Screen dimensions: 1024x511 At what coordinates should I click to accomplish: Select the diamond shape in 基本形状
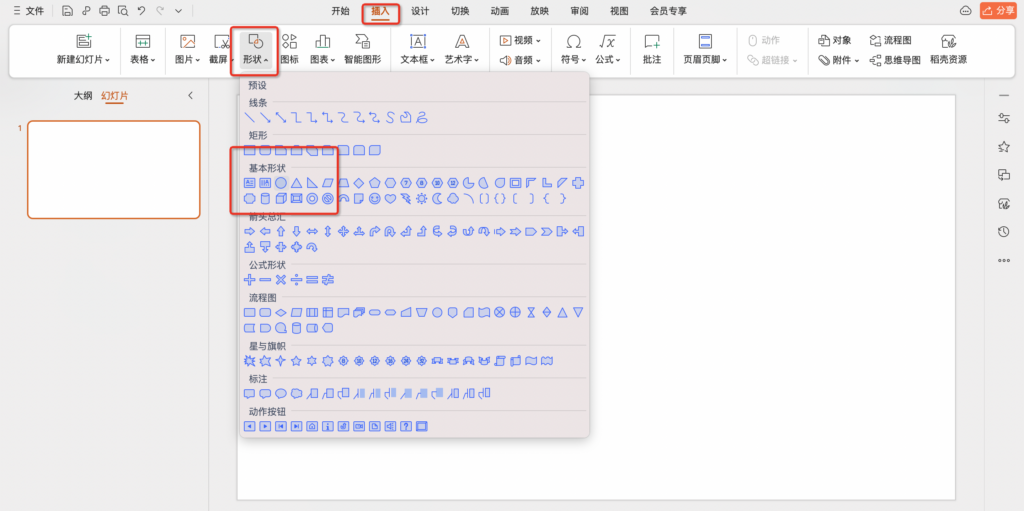(x=359, y=183)
